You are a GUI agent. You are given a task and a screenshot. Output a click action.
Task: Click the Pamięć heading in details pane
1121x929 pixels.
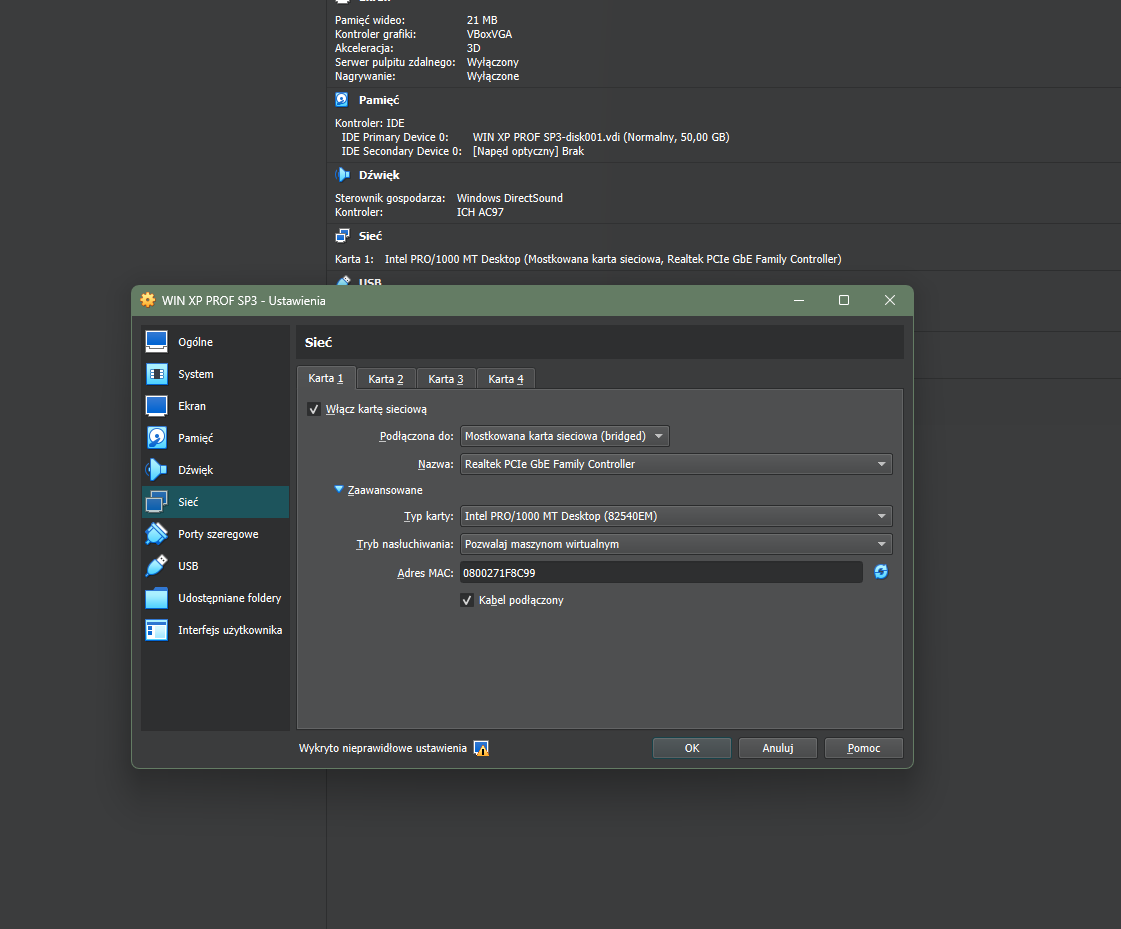click(x=379, y=100)
